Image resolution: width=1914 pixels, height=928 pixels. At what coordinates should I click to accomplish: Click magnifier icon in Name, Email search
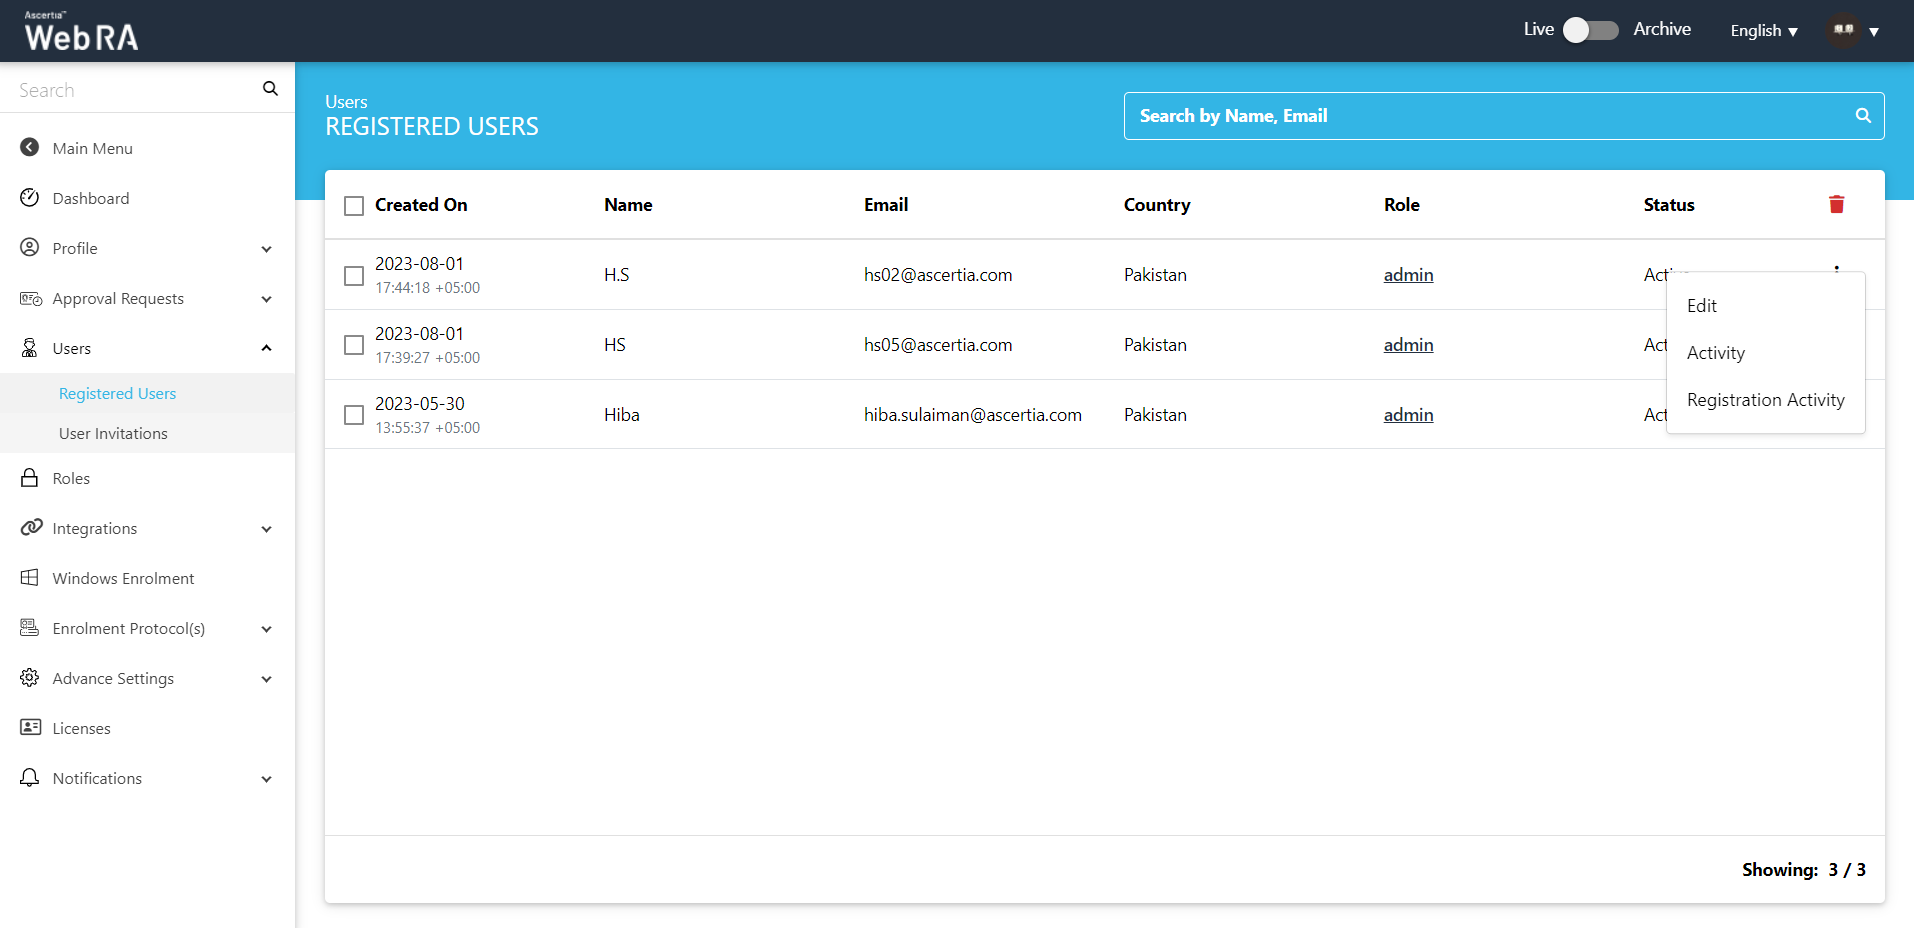click(x=1863, y=116)
